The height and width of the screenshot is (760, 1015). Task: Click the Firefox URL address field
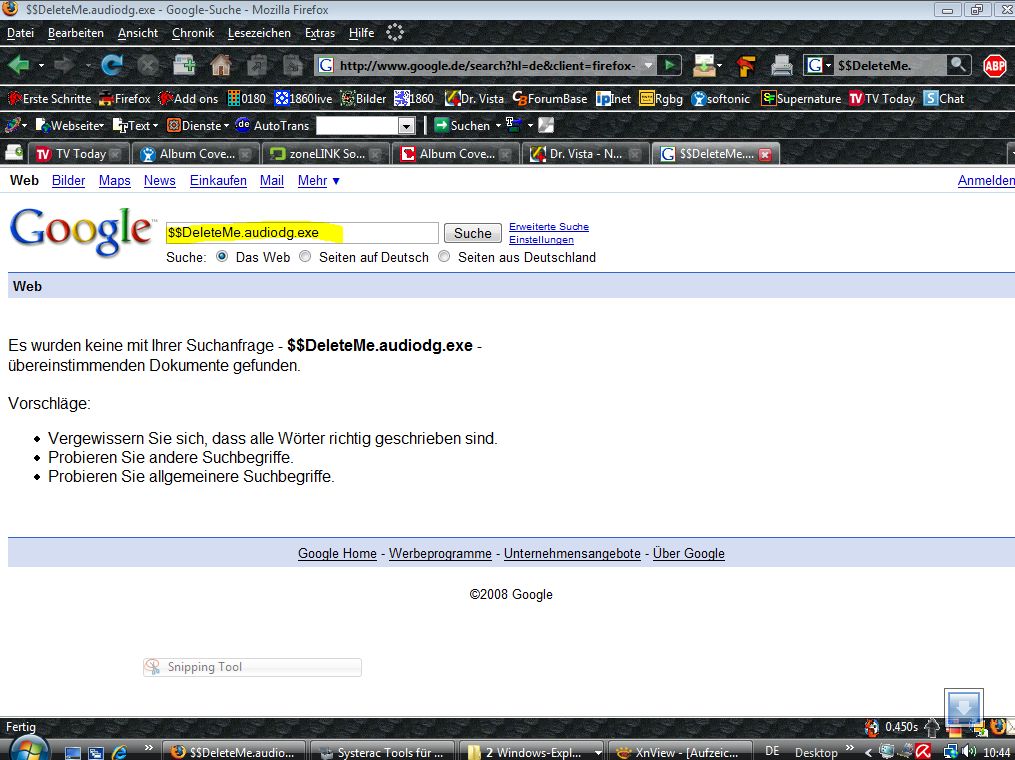coord(485,65)
